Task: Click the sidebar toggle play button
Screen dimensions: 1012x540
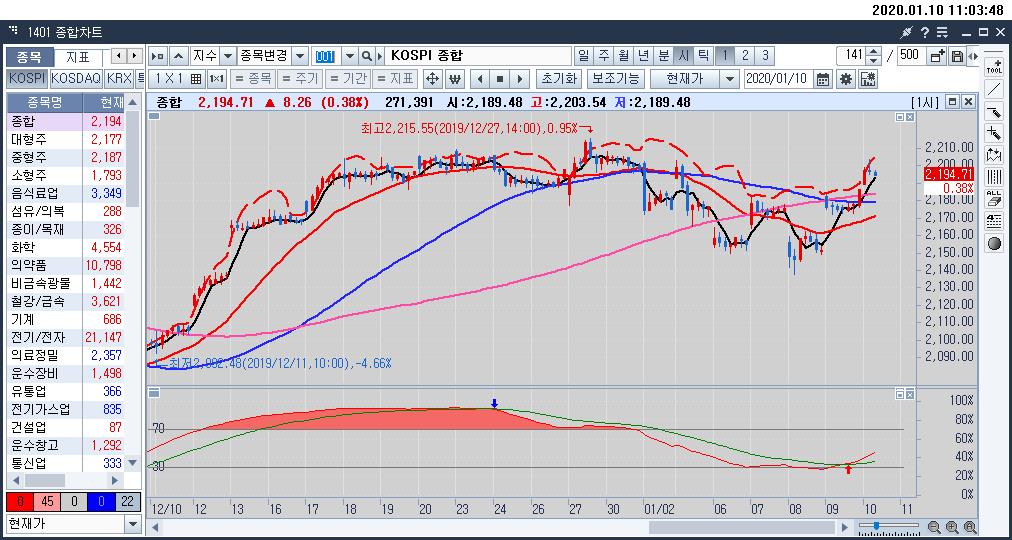Action: [x=158, y=55]
